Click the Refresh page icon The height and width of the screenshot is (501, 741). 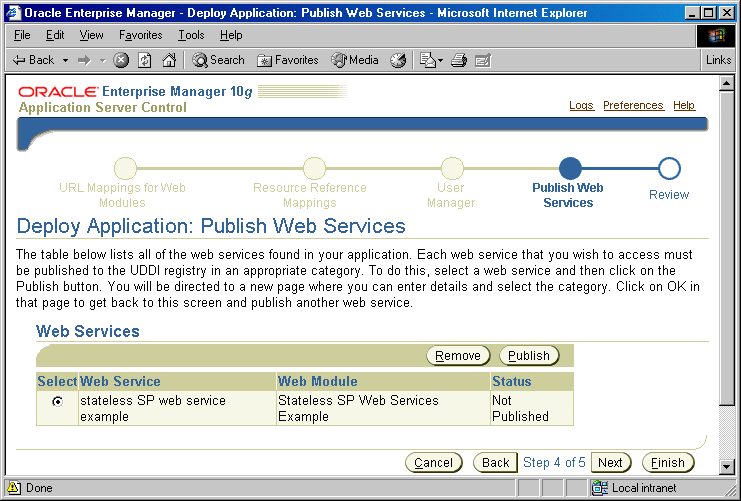coord(145,60)
